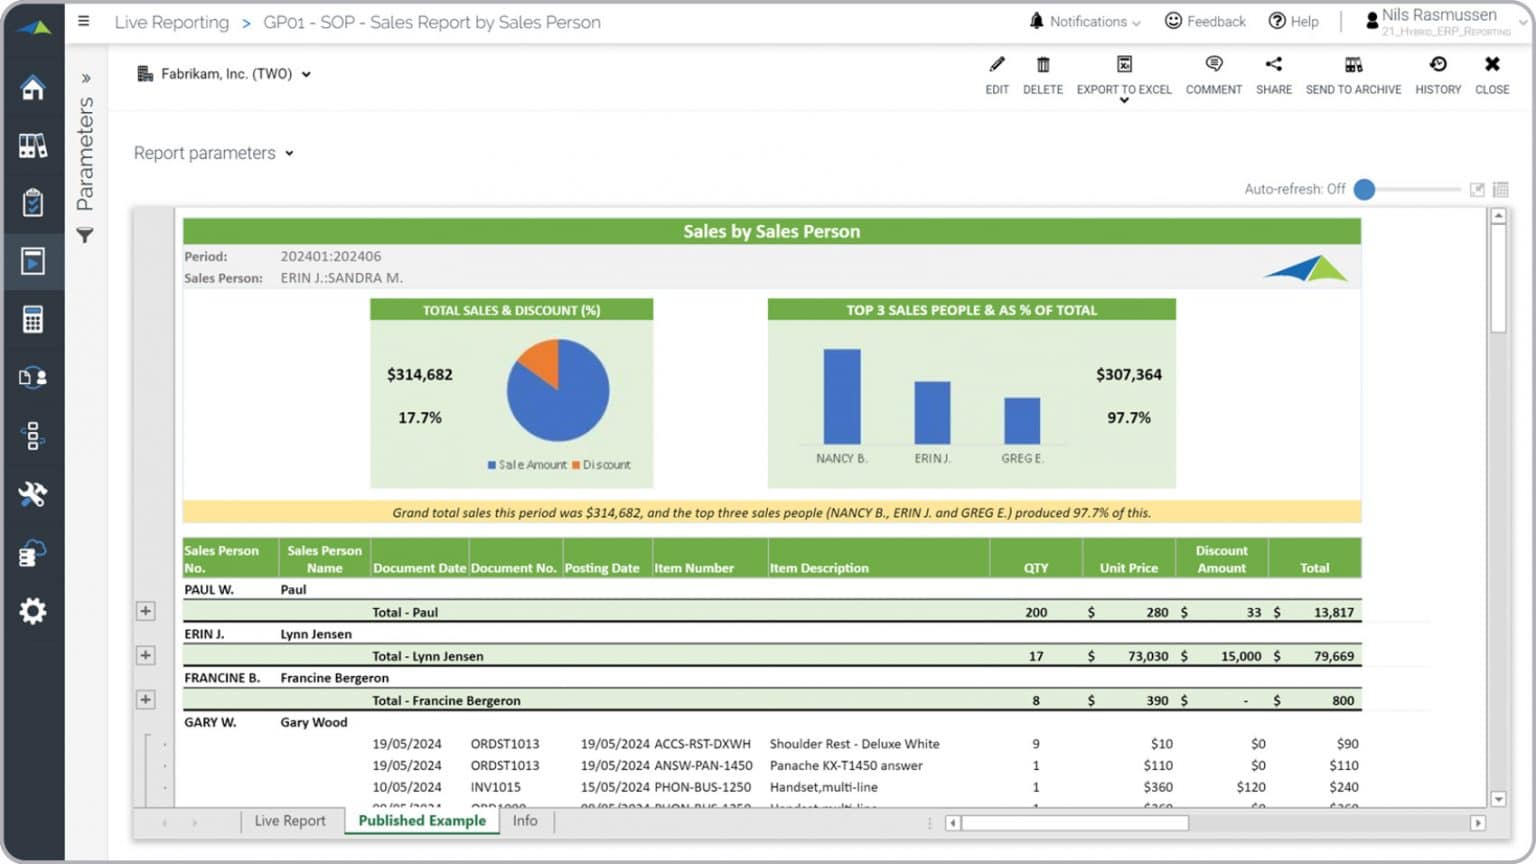Select the tools/wrench icon in sidebar

pos(33,495)
